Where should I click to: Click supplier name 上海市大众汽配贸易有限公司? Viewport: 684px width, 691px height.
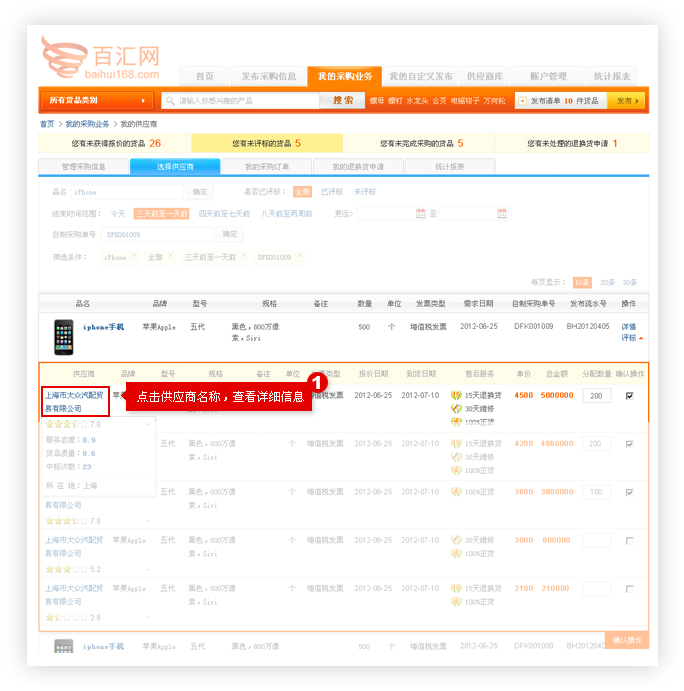[x=76, y=401]
